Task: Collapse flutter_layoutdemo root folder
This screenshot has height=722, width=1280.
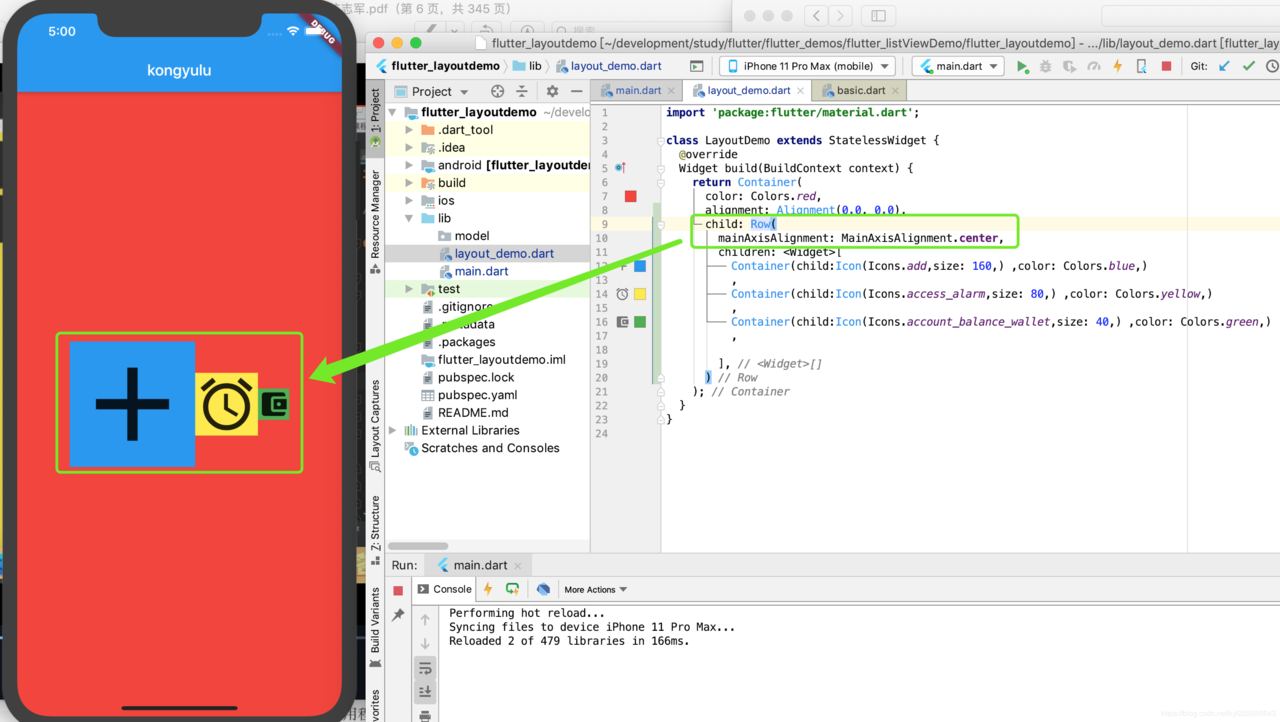Action: 394,112
